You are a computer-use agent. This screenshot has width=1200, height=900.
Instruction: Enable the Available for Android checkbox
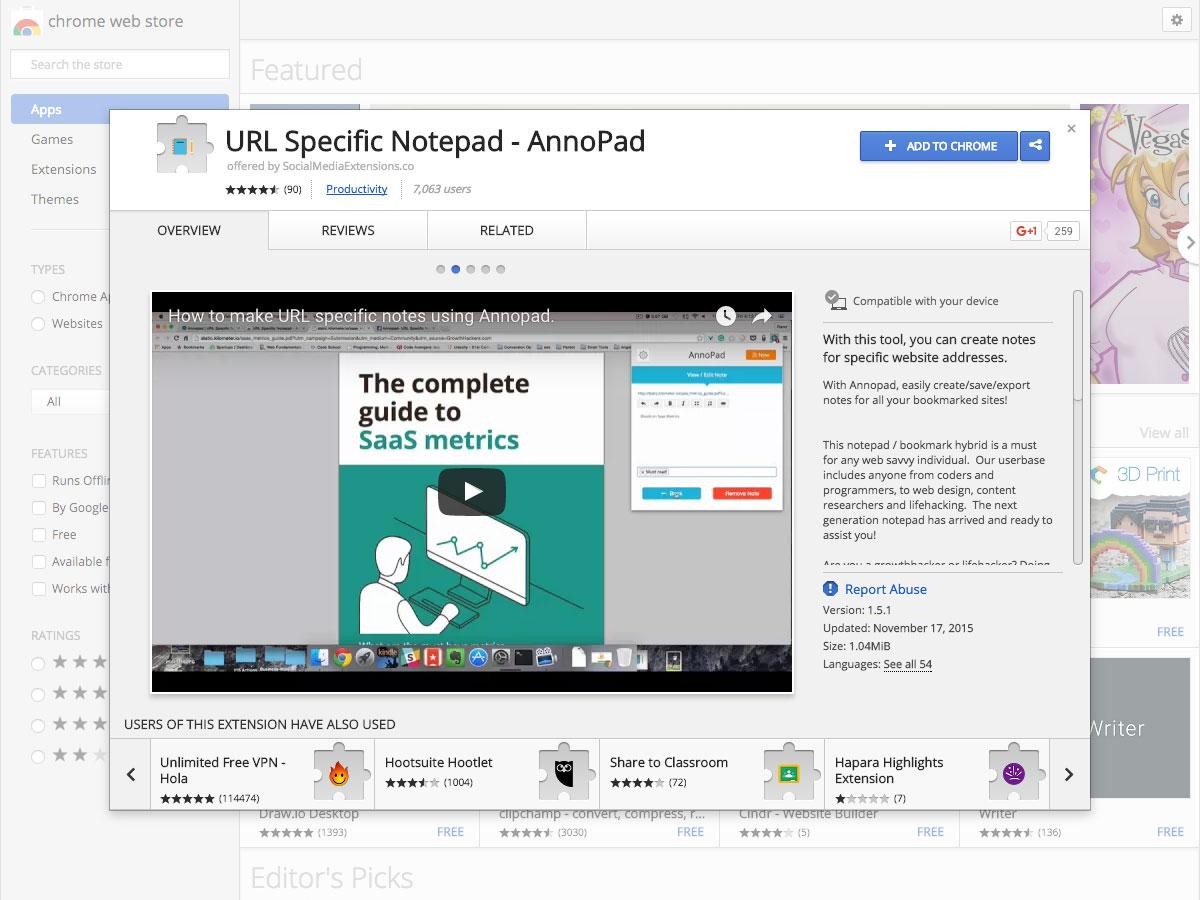[39, 562]
